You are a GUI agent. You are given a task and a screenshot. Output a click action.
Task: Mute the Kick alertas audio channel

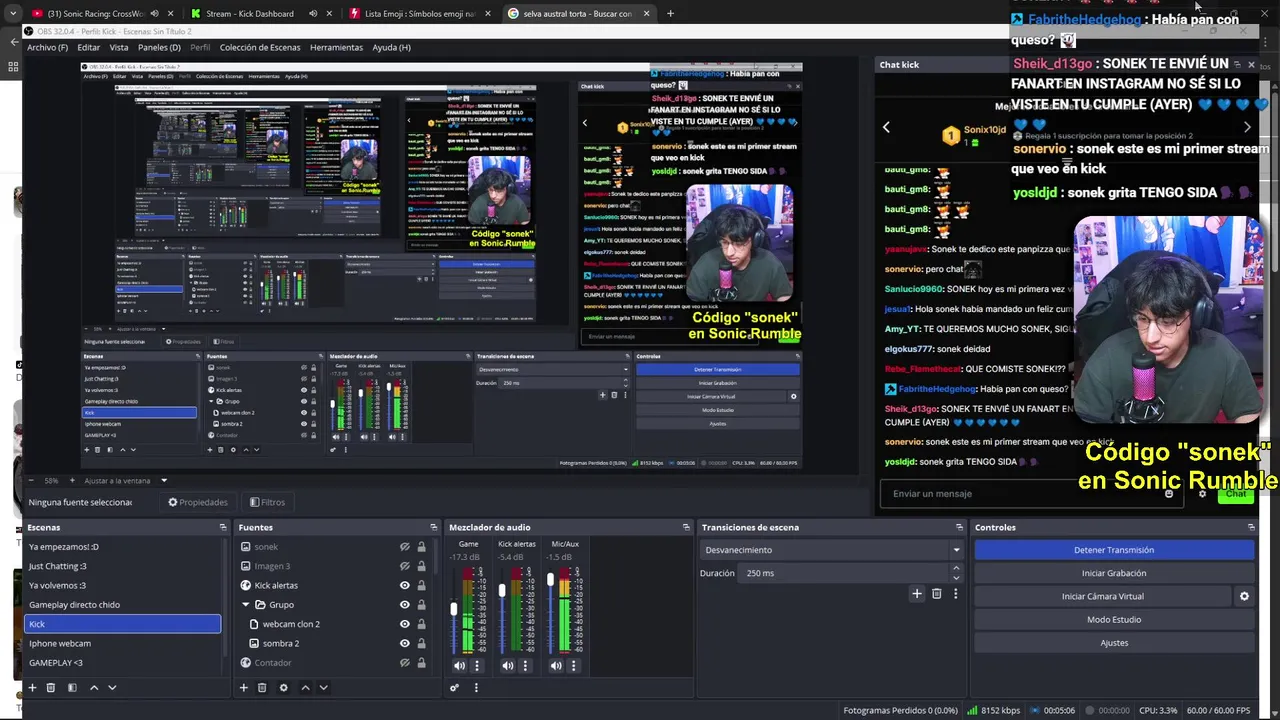tap(507, 666)
